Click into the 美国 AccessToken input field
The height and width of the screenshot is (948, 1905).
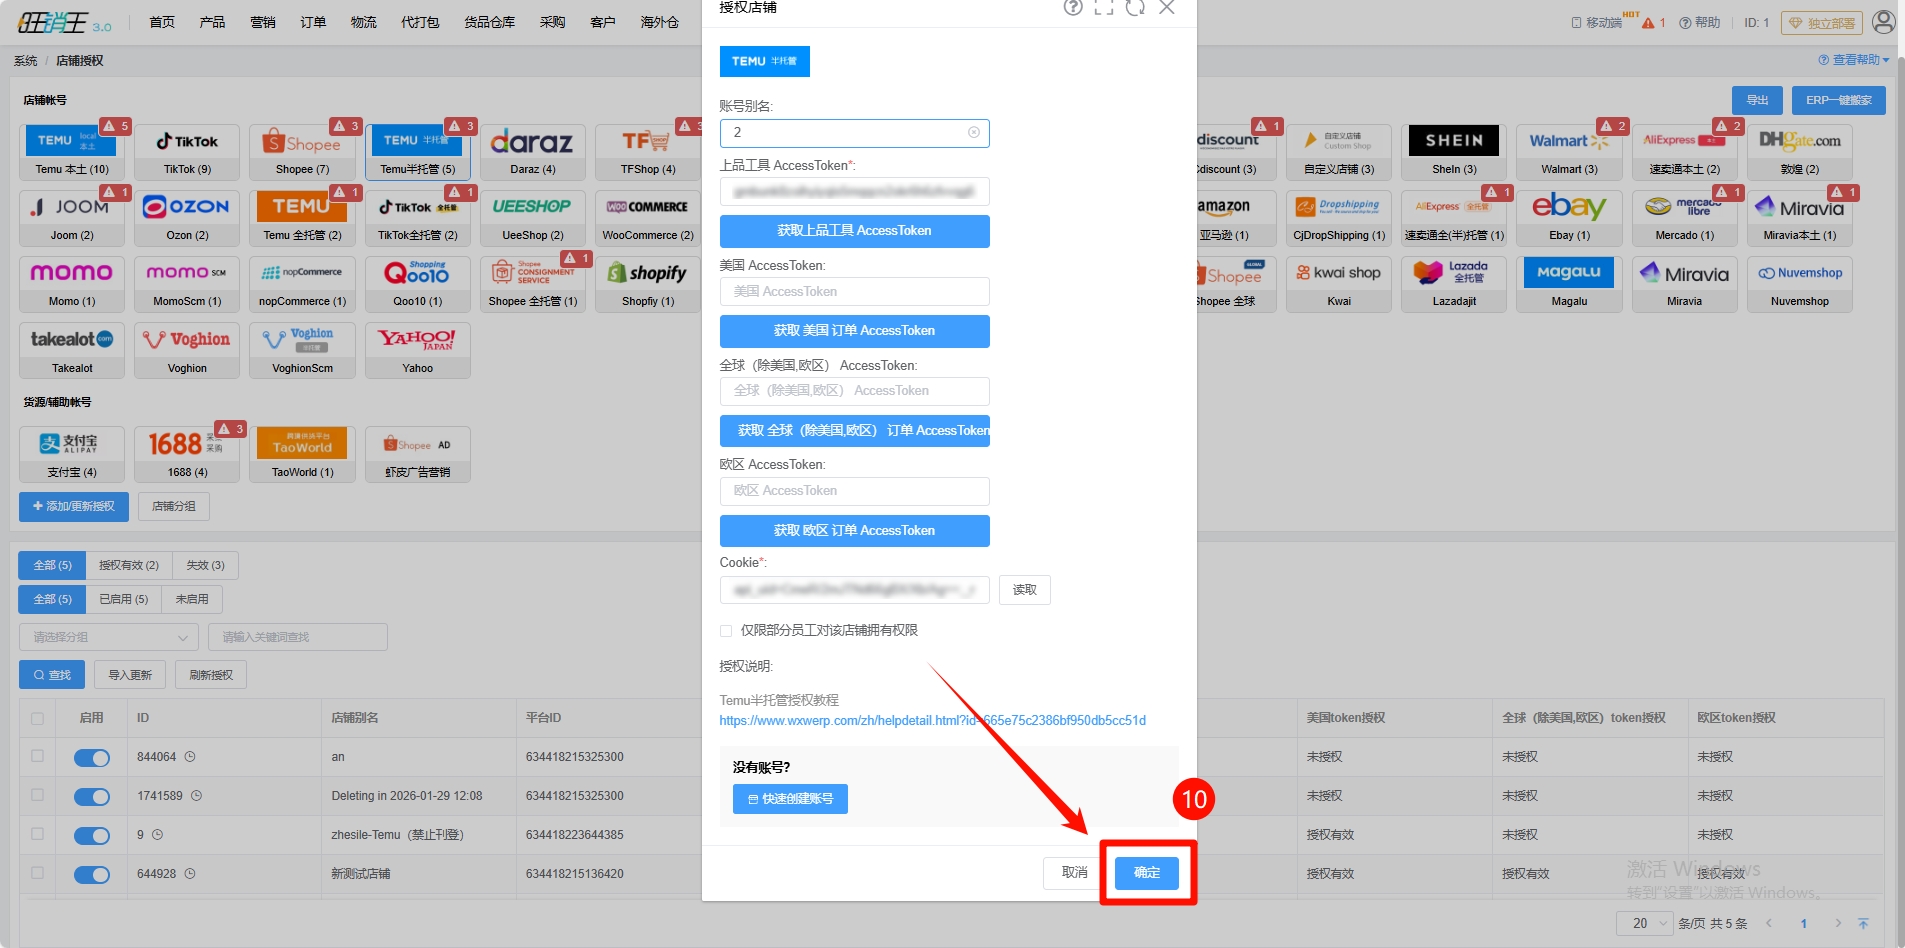pos(854,292)
